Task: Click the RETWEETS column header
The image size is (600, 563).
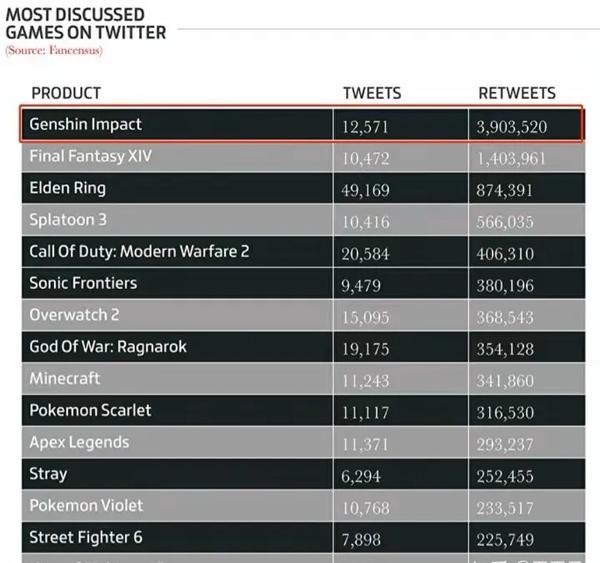Action: click(517, 93)
